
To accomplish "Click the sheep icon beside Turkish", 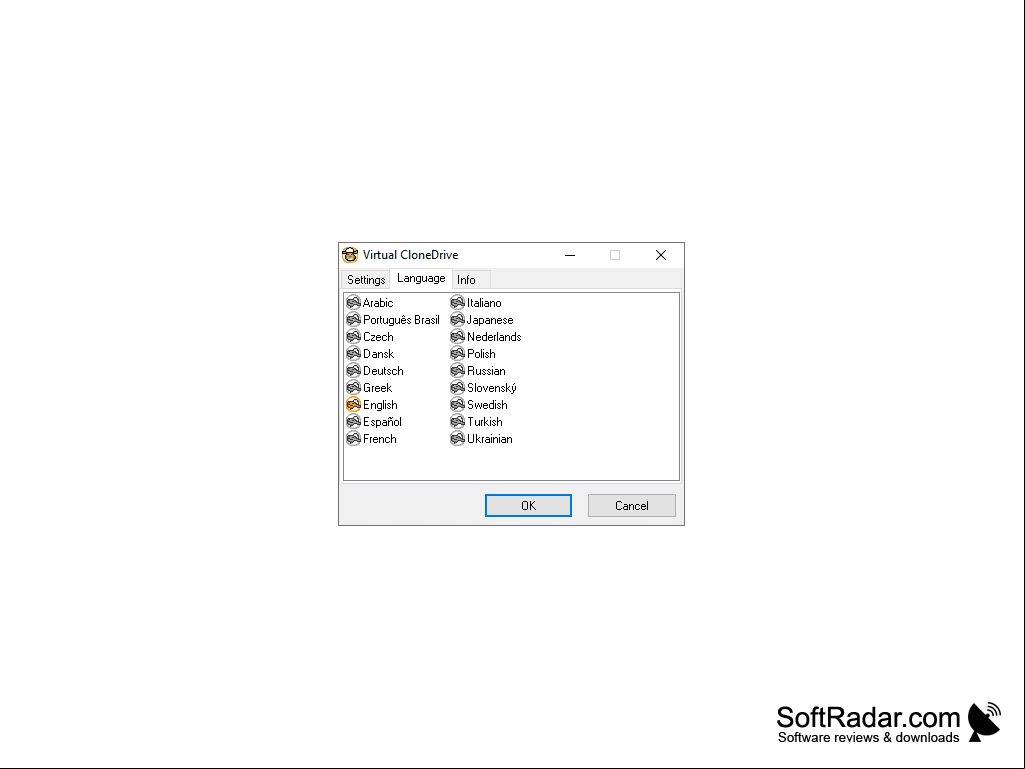I will pyautogui.click(x=458, y=421).
